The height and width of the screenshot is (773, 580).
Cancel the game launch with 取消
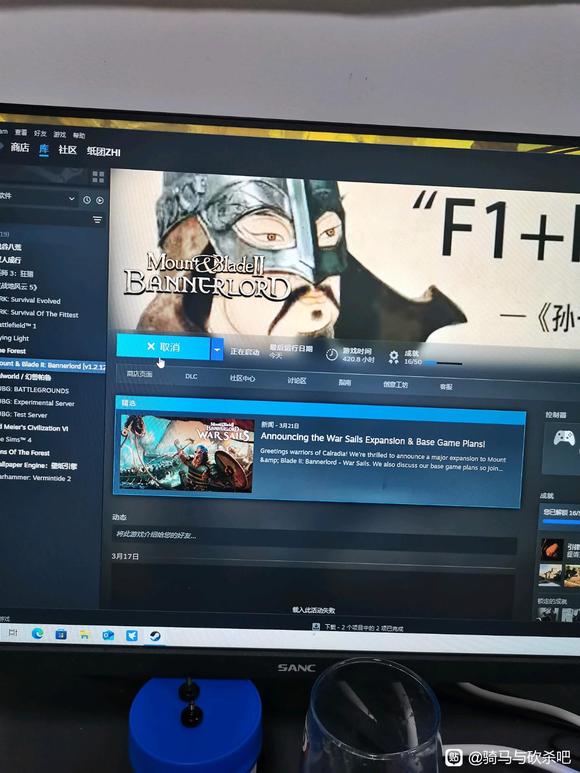[163, 347]
